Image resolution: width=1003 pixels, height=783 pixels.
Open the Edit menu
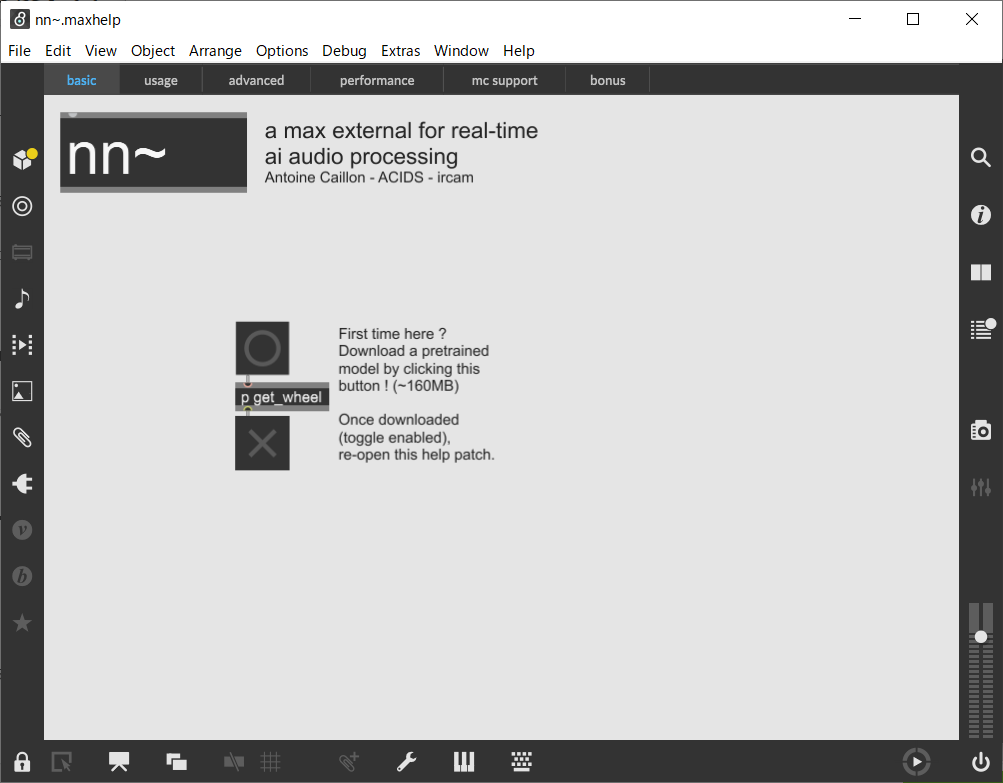pyautogui.click(x=58, y=51)
